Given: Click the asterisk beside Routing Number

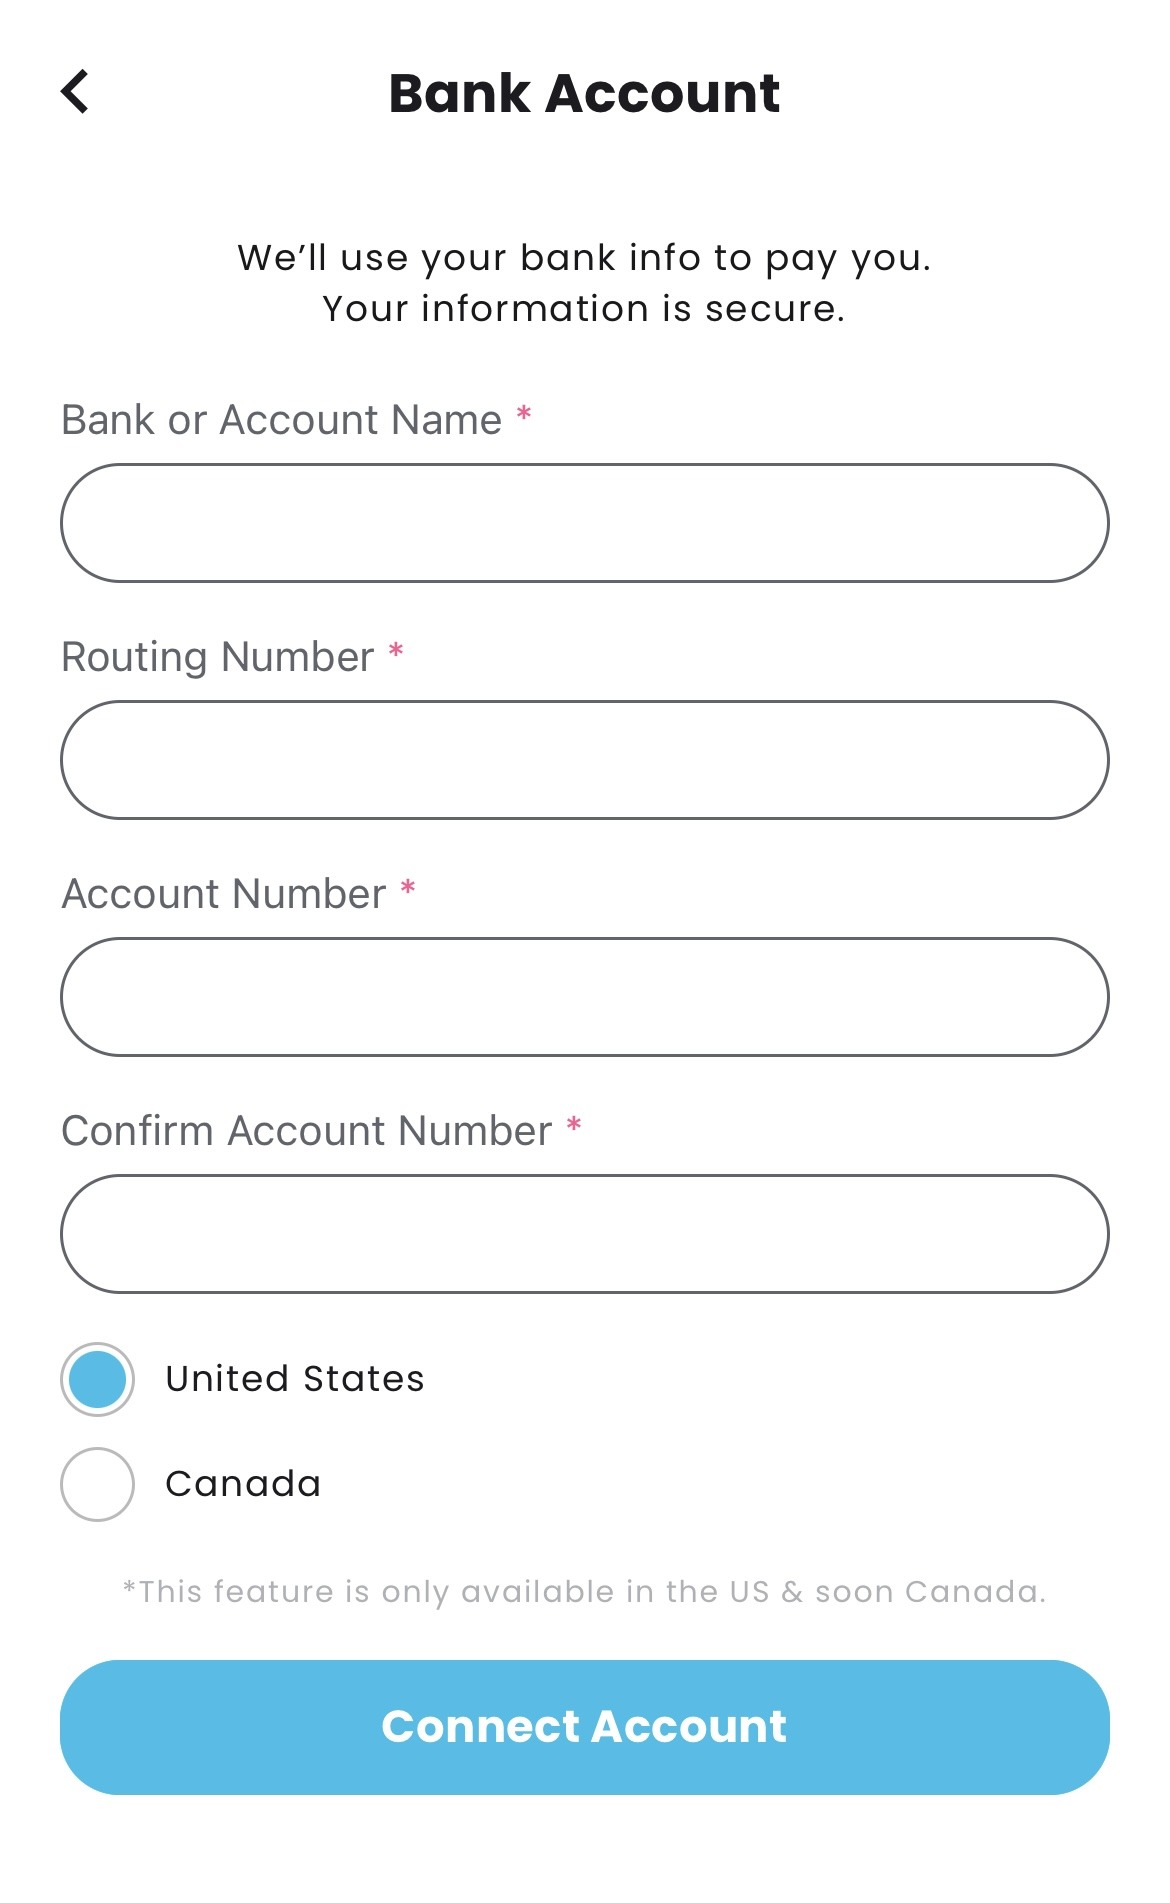Looking at the screenshot, I should click(396, 651).
